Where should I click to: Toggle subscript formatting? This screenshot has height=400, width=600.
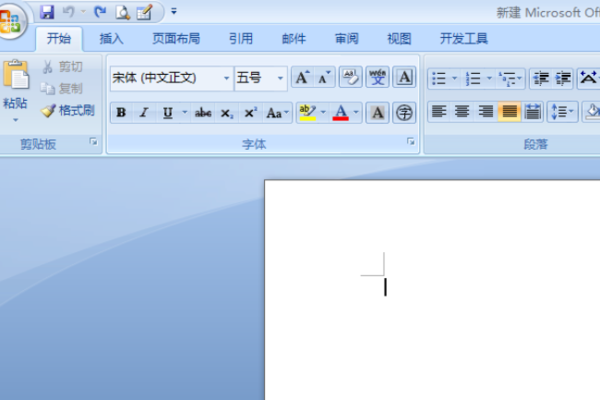[x=227, y=113]
